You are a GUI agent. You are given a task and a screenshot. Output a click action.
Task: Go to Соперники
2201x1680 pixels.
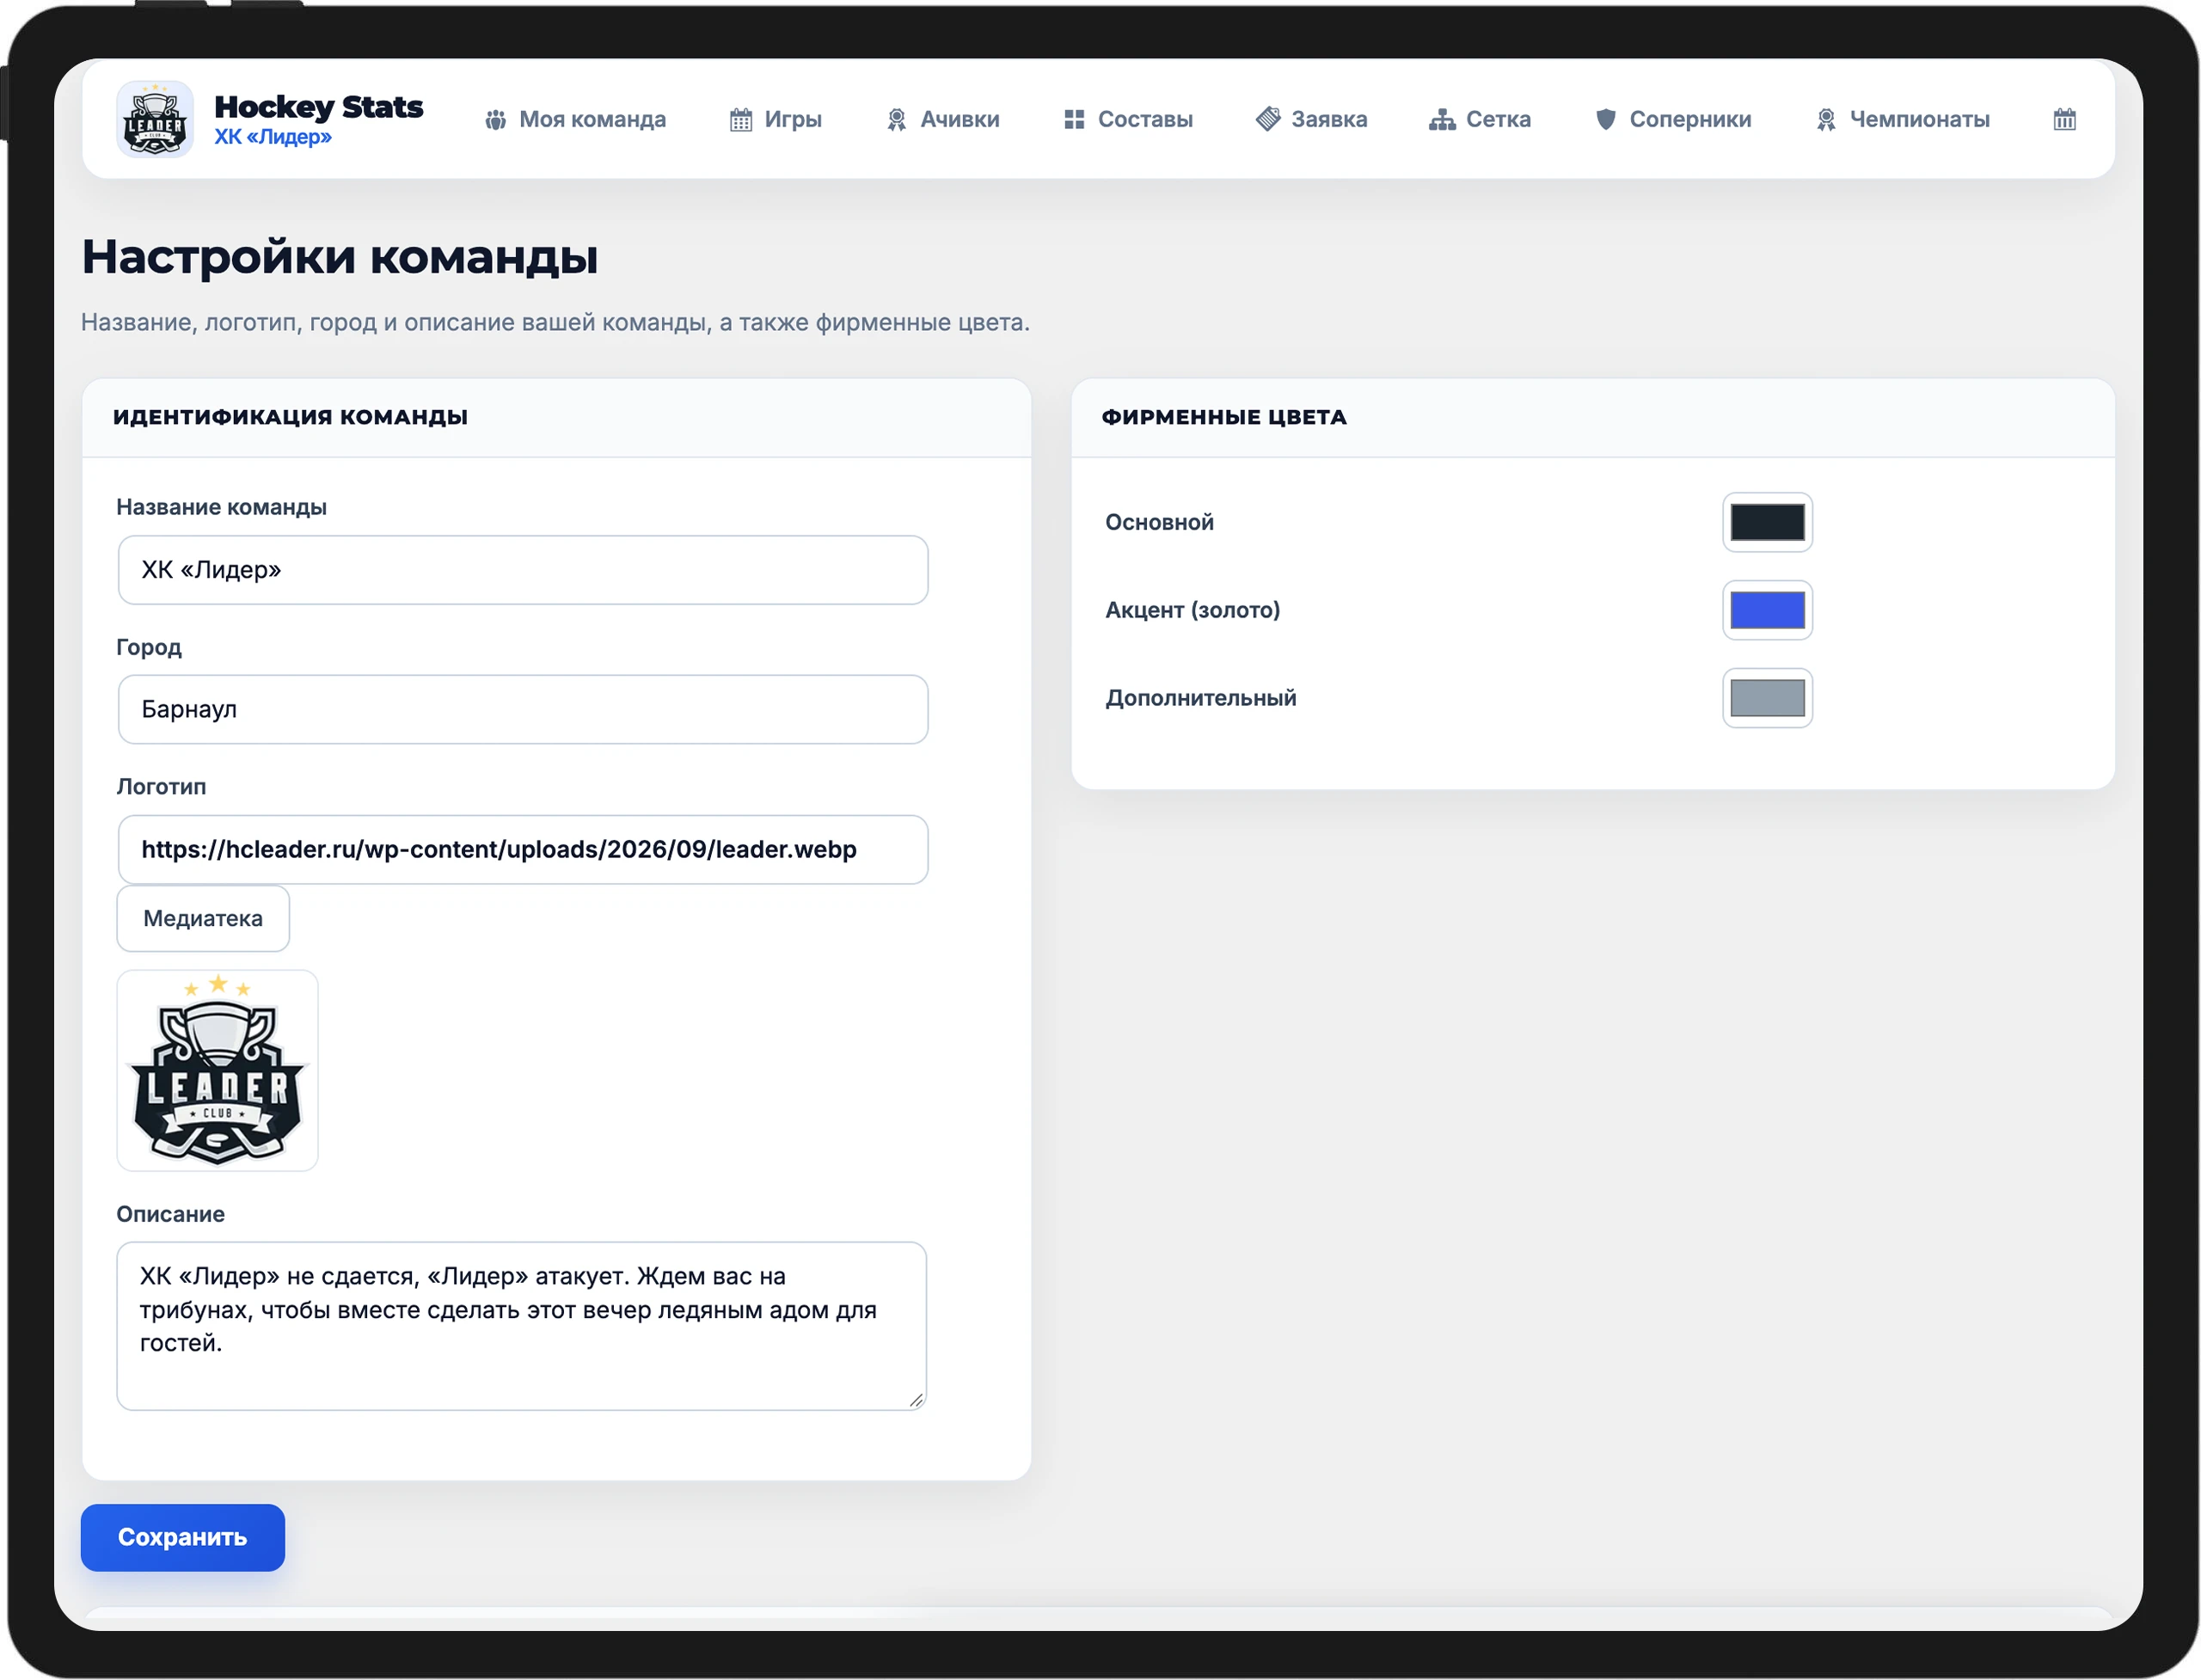[1673, 120]
